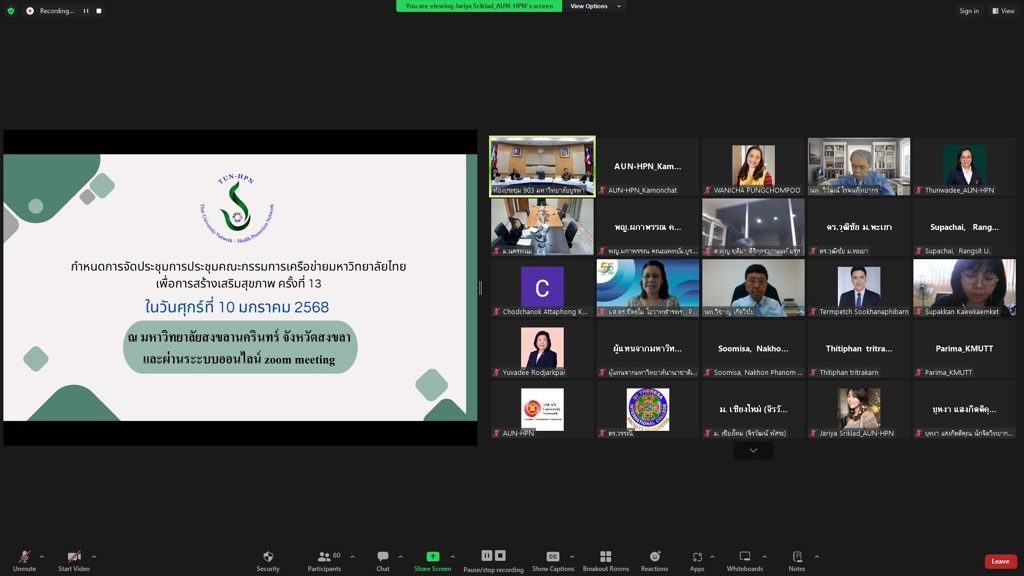Stop the recording in top bar
This screenshot has width=1024, height=576.
click(x=99, y=11)
